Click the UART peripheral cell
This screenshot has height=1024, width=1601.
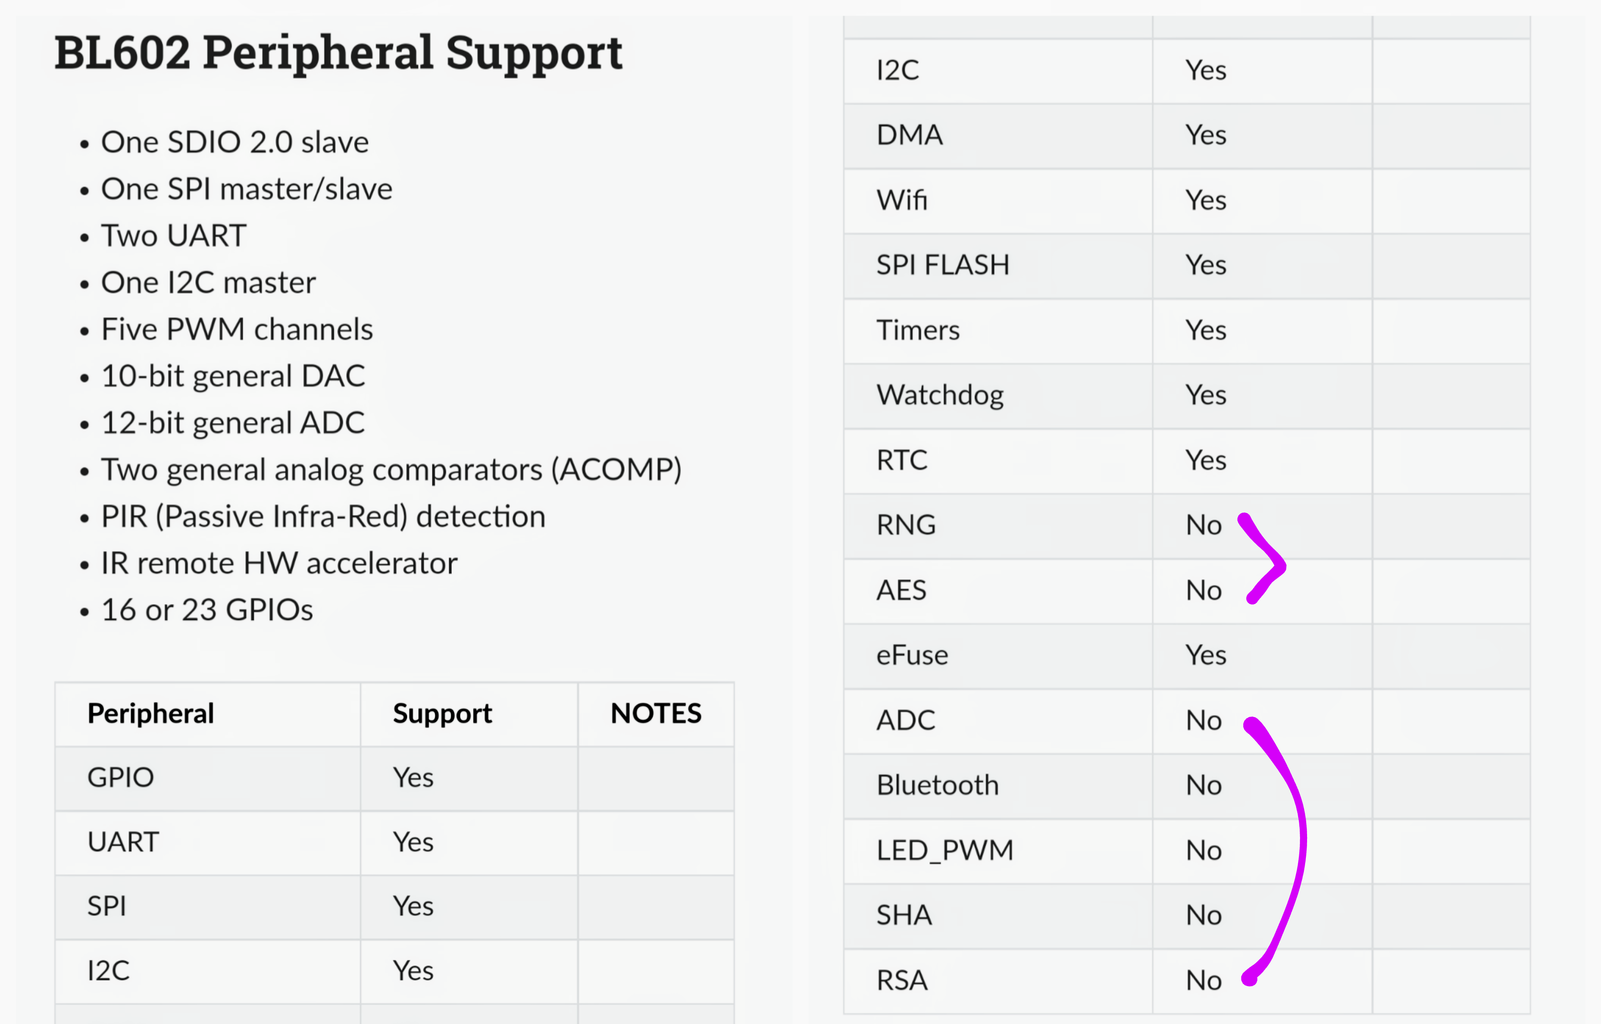123,842
